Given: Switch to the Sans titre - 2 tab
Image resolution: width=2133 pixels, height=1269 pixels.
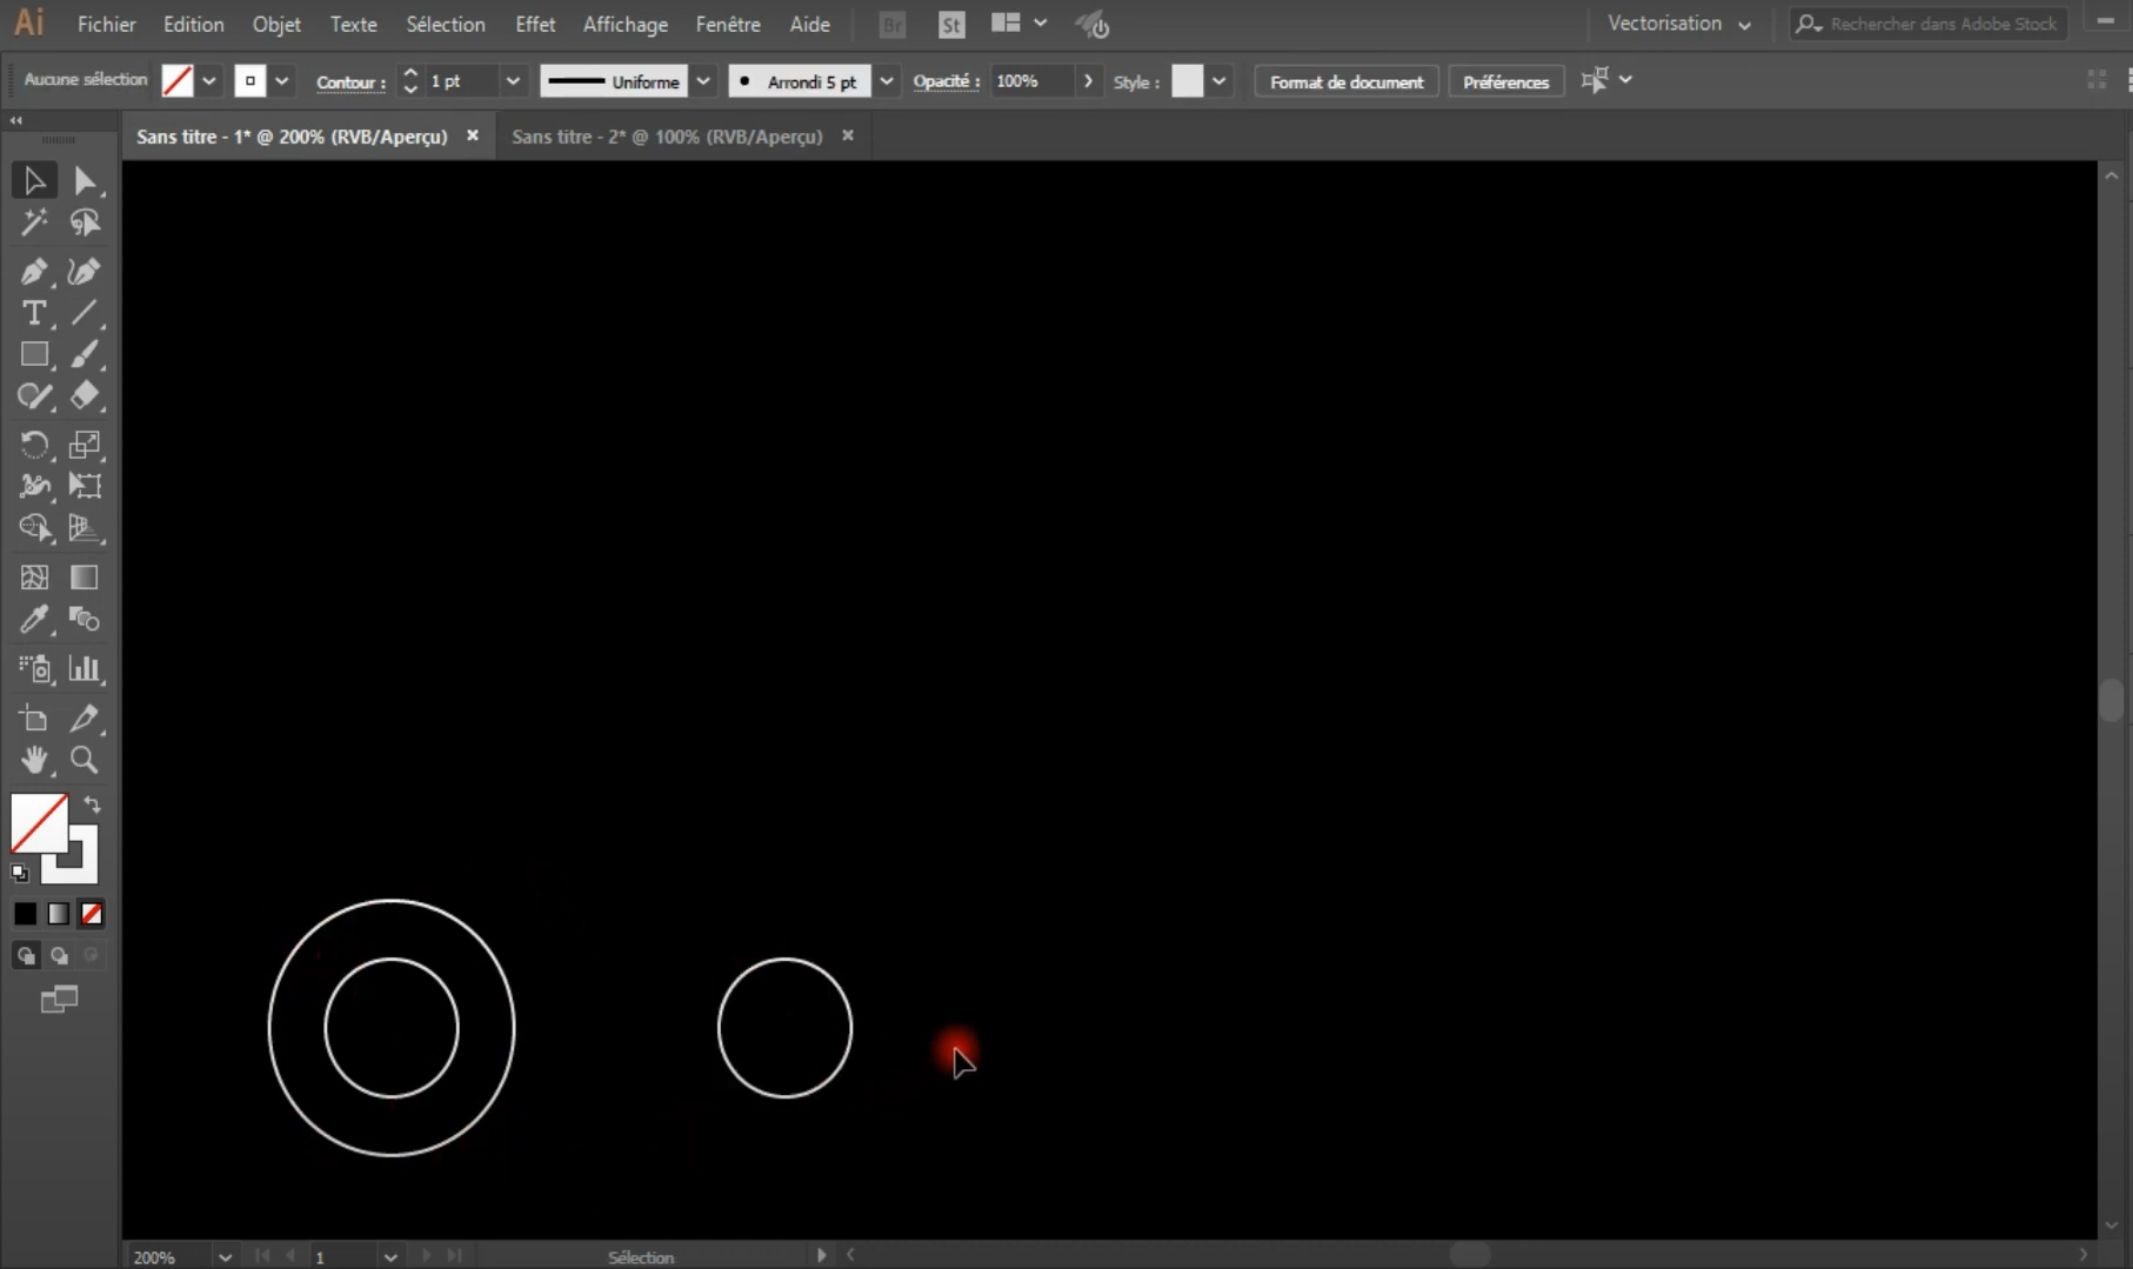Looking at the screenshot, I should 667,136.
